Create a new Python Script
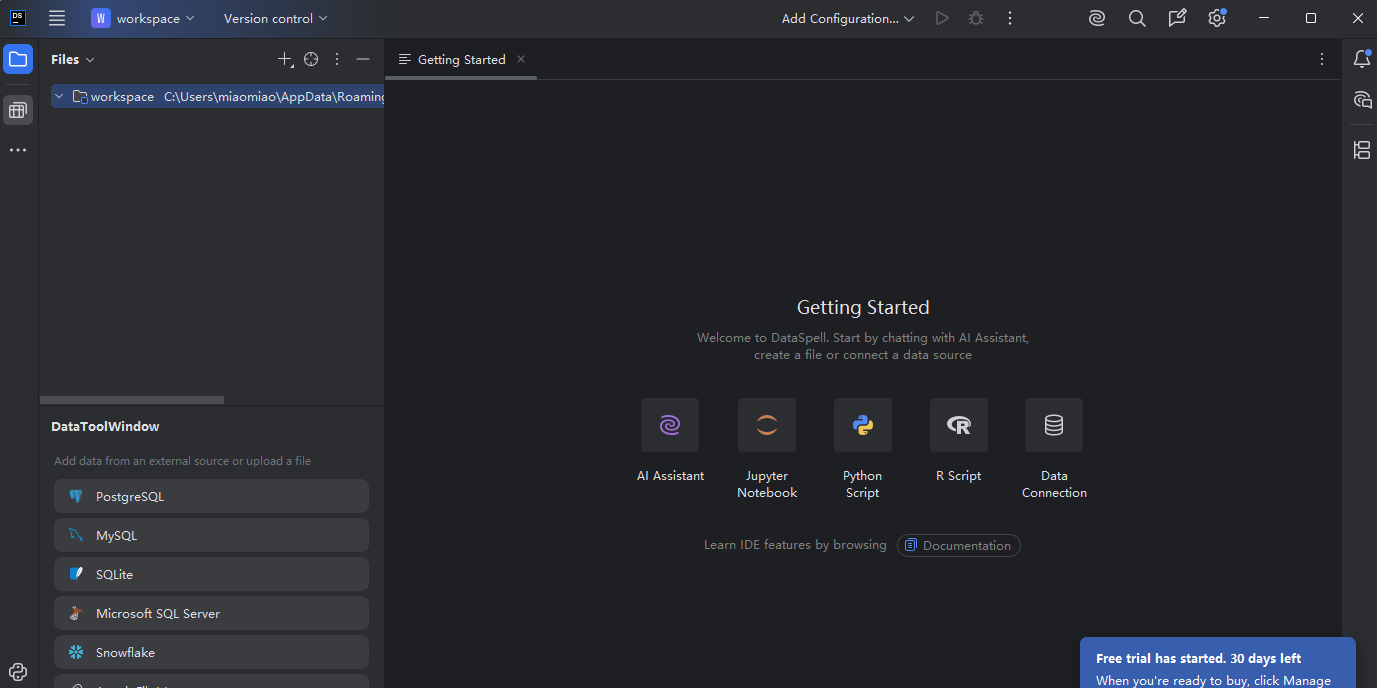1377x688 pixels. [x=862, y=425]
